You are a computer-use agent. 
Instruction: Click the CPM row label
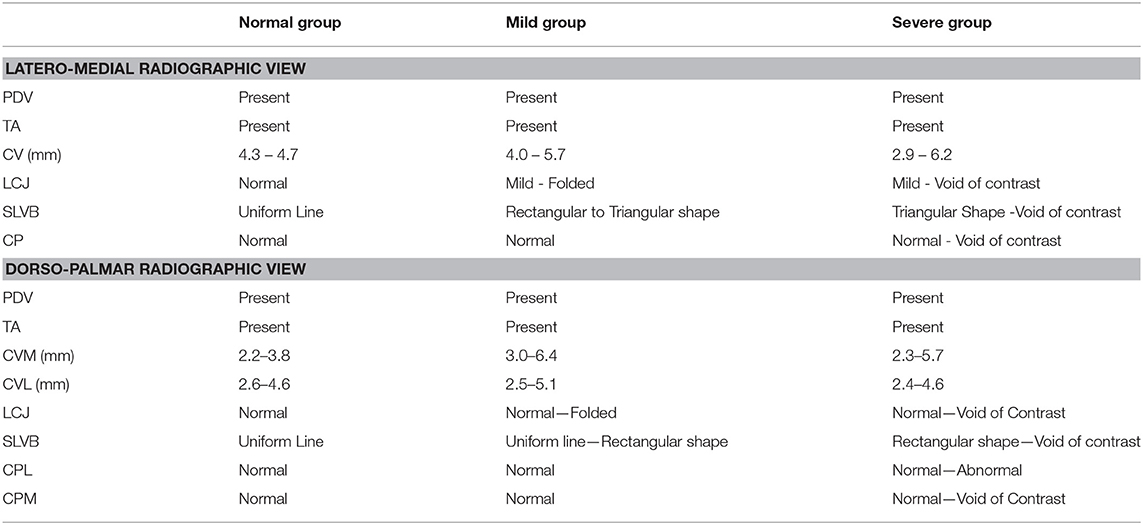click(18, 499)
